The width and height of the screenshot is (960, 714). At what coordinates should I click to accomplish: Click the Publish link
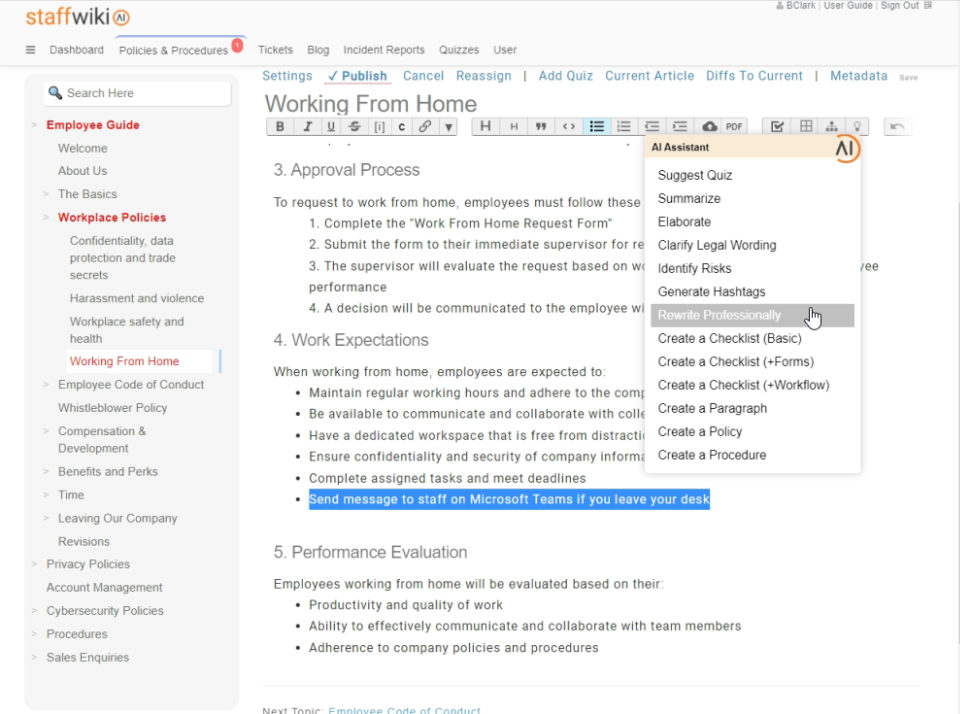357,76
